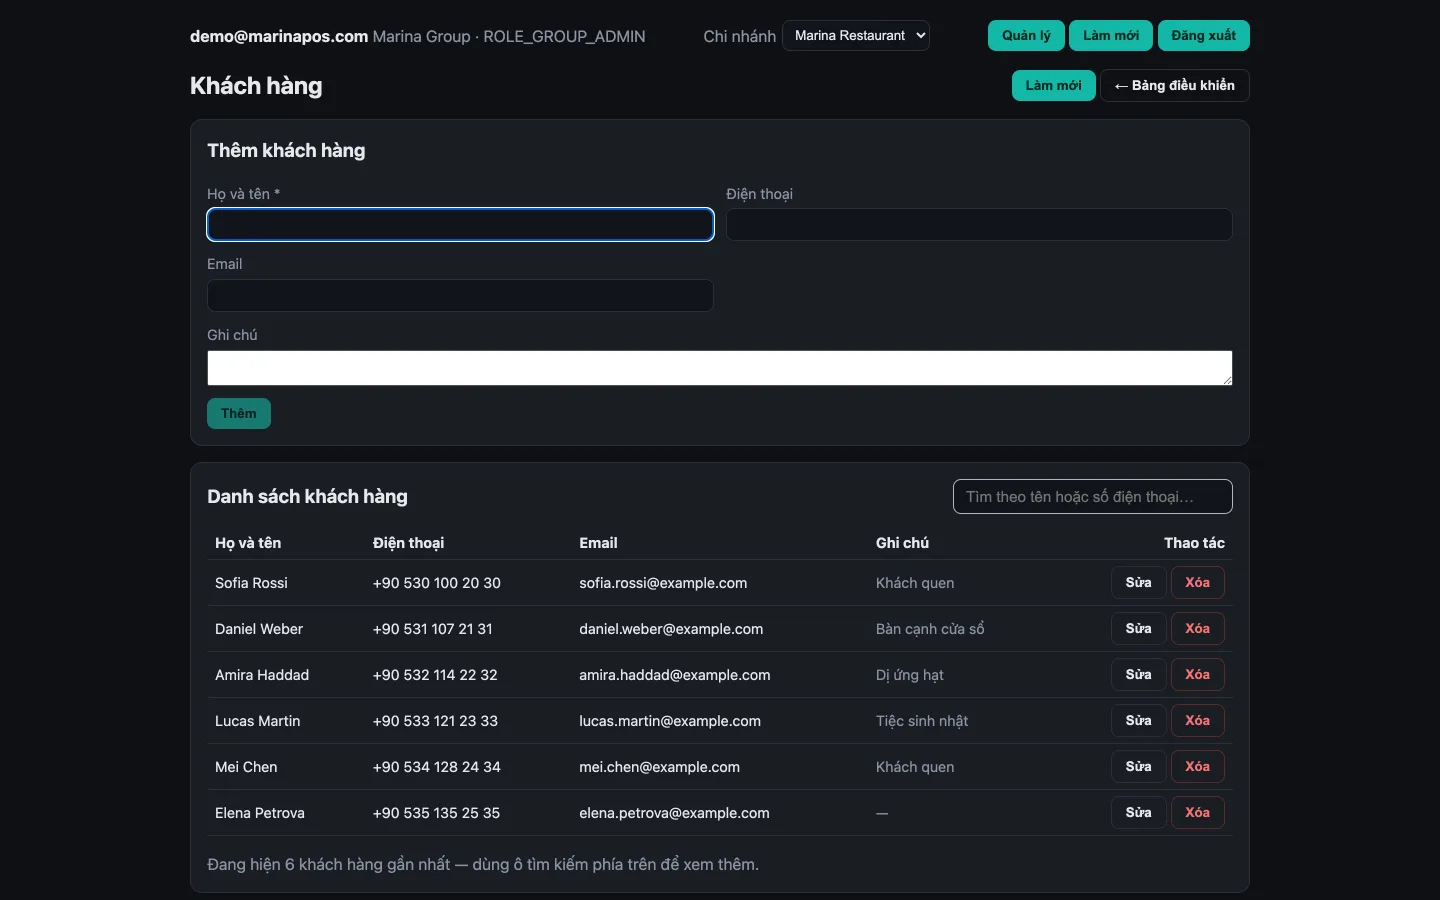Image resolution: width=1440 pixels, height=900 pixels.
Task: Focus the Họ và tên input field
Action: click(460, 225)
